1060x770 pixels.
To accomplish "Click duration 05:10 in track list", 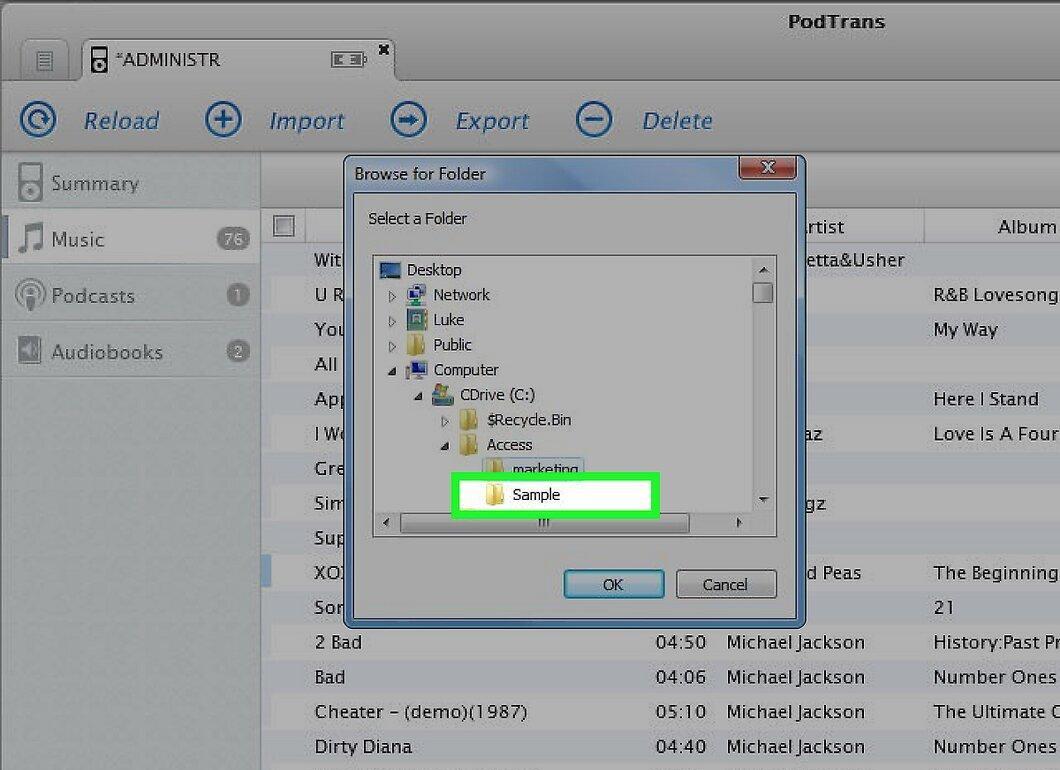I will point(681,712).
